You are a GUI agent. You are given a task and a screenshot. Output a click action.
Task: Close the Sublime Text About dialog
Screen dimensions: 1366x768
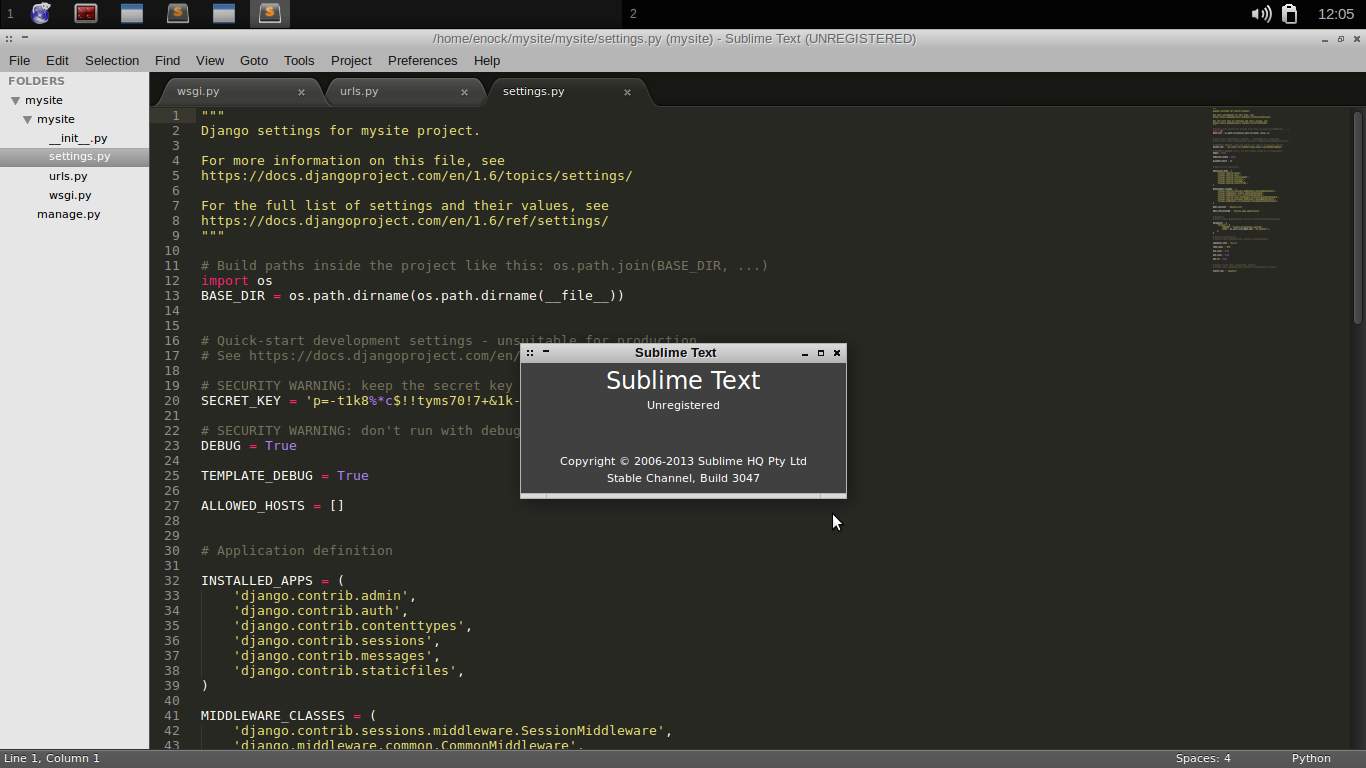837,353
